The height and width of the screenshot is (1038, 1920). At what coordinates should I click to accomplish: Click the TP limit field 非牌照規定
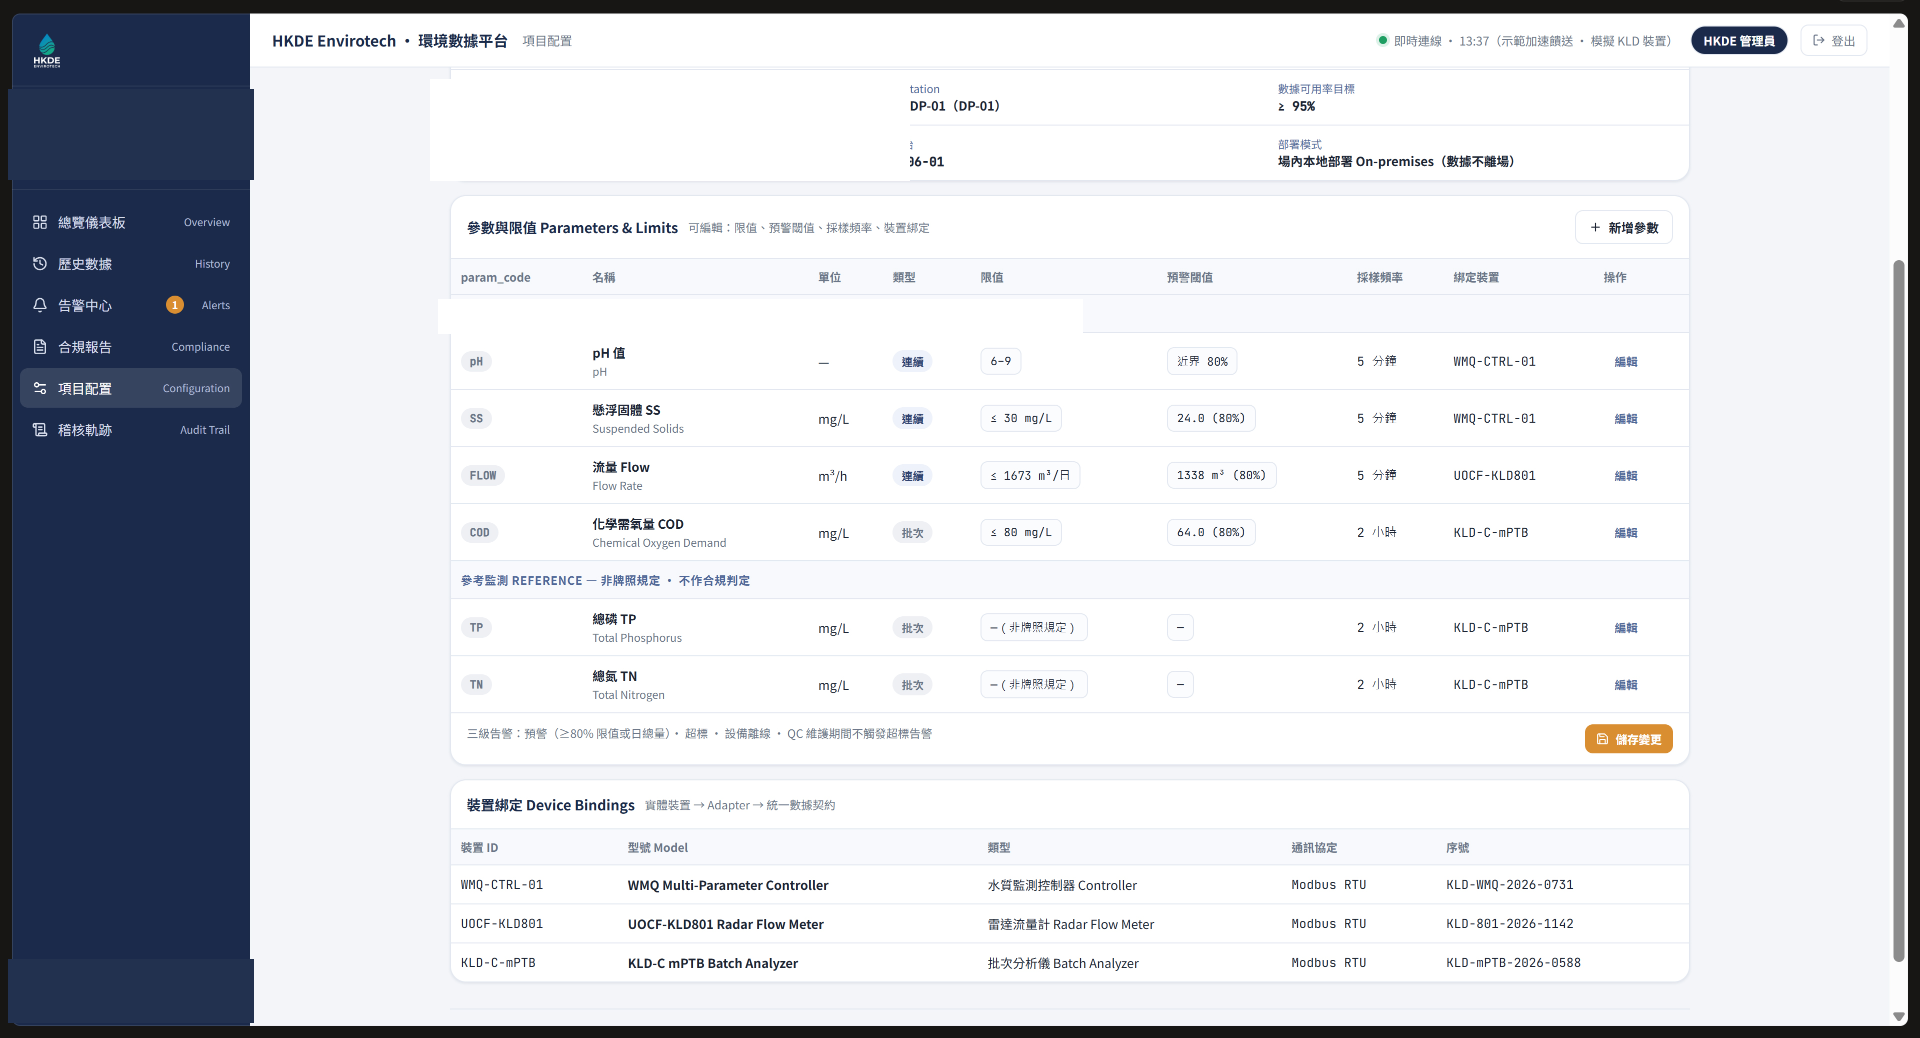coord(1034,627)
